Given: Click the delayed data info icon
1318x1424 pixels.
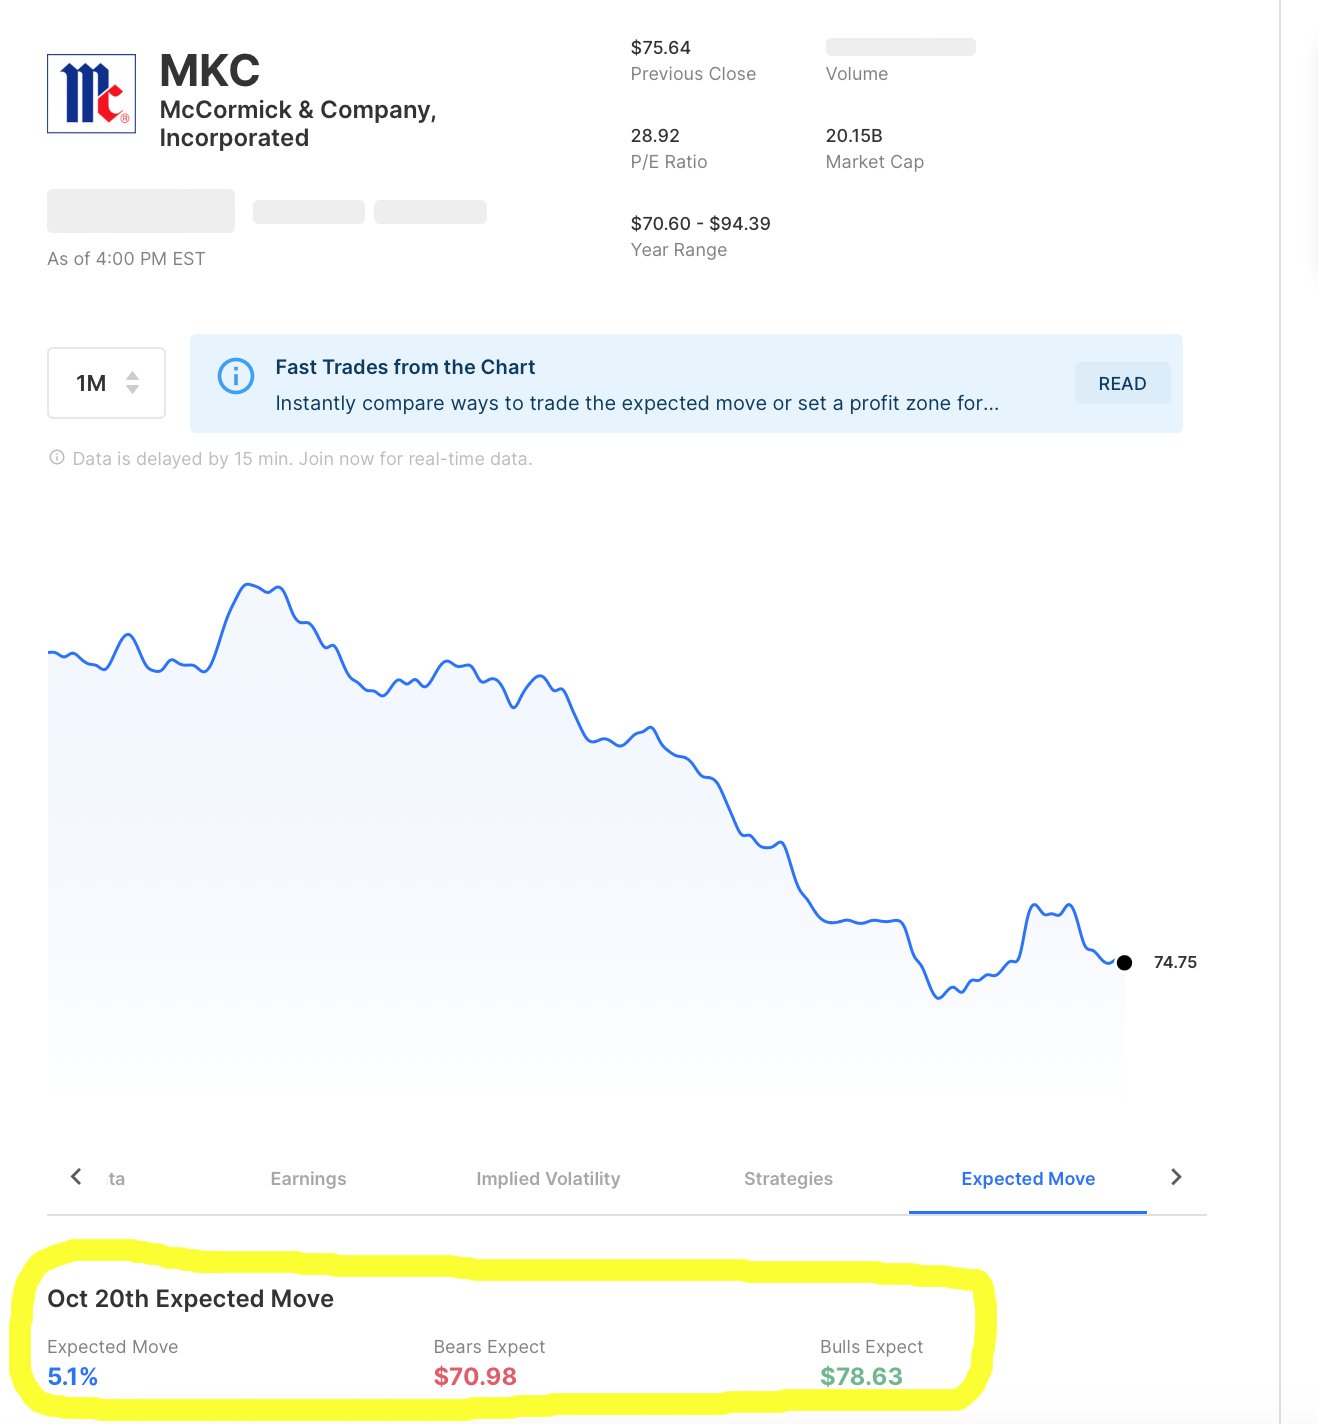Looking at the screenshot, I should click(x=57, y=458).
